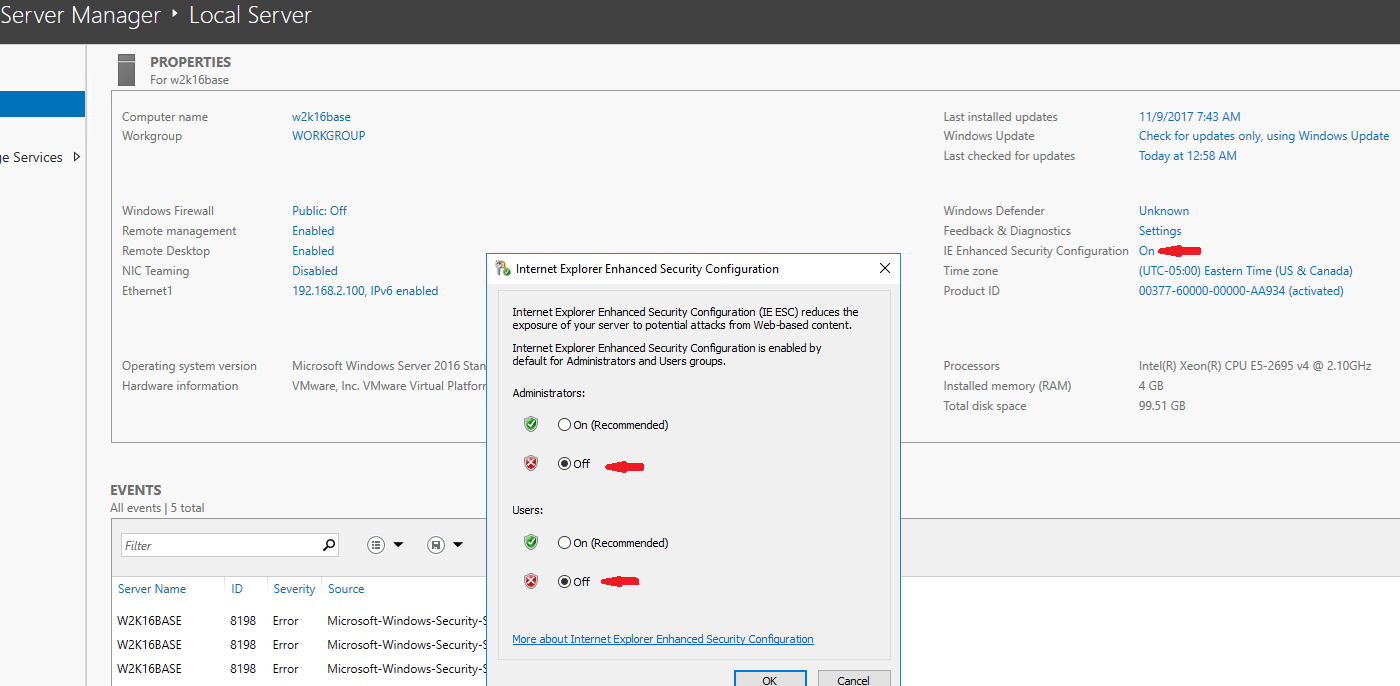
Task: Sort events by the Severity column
Action: point(294,589)
